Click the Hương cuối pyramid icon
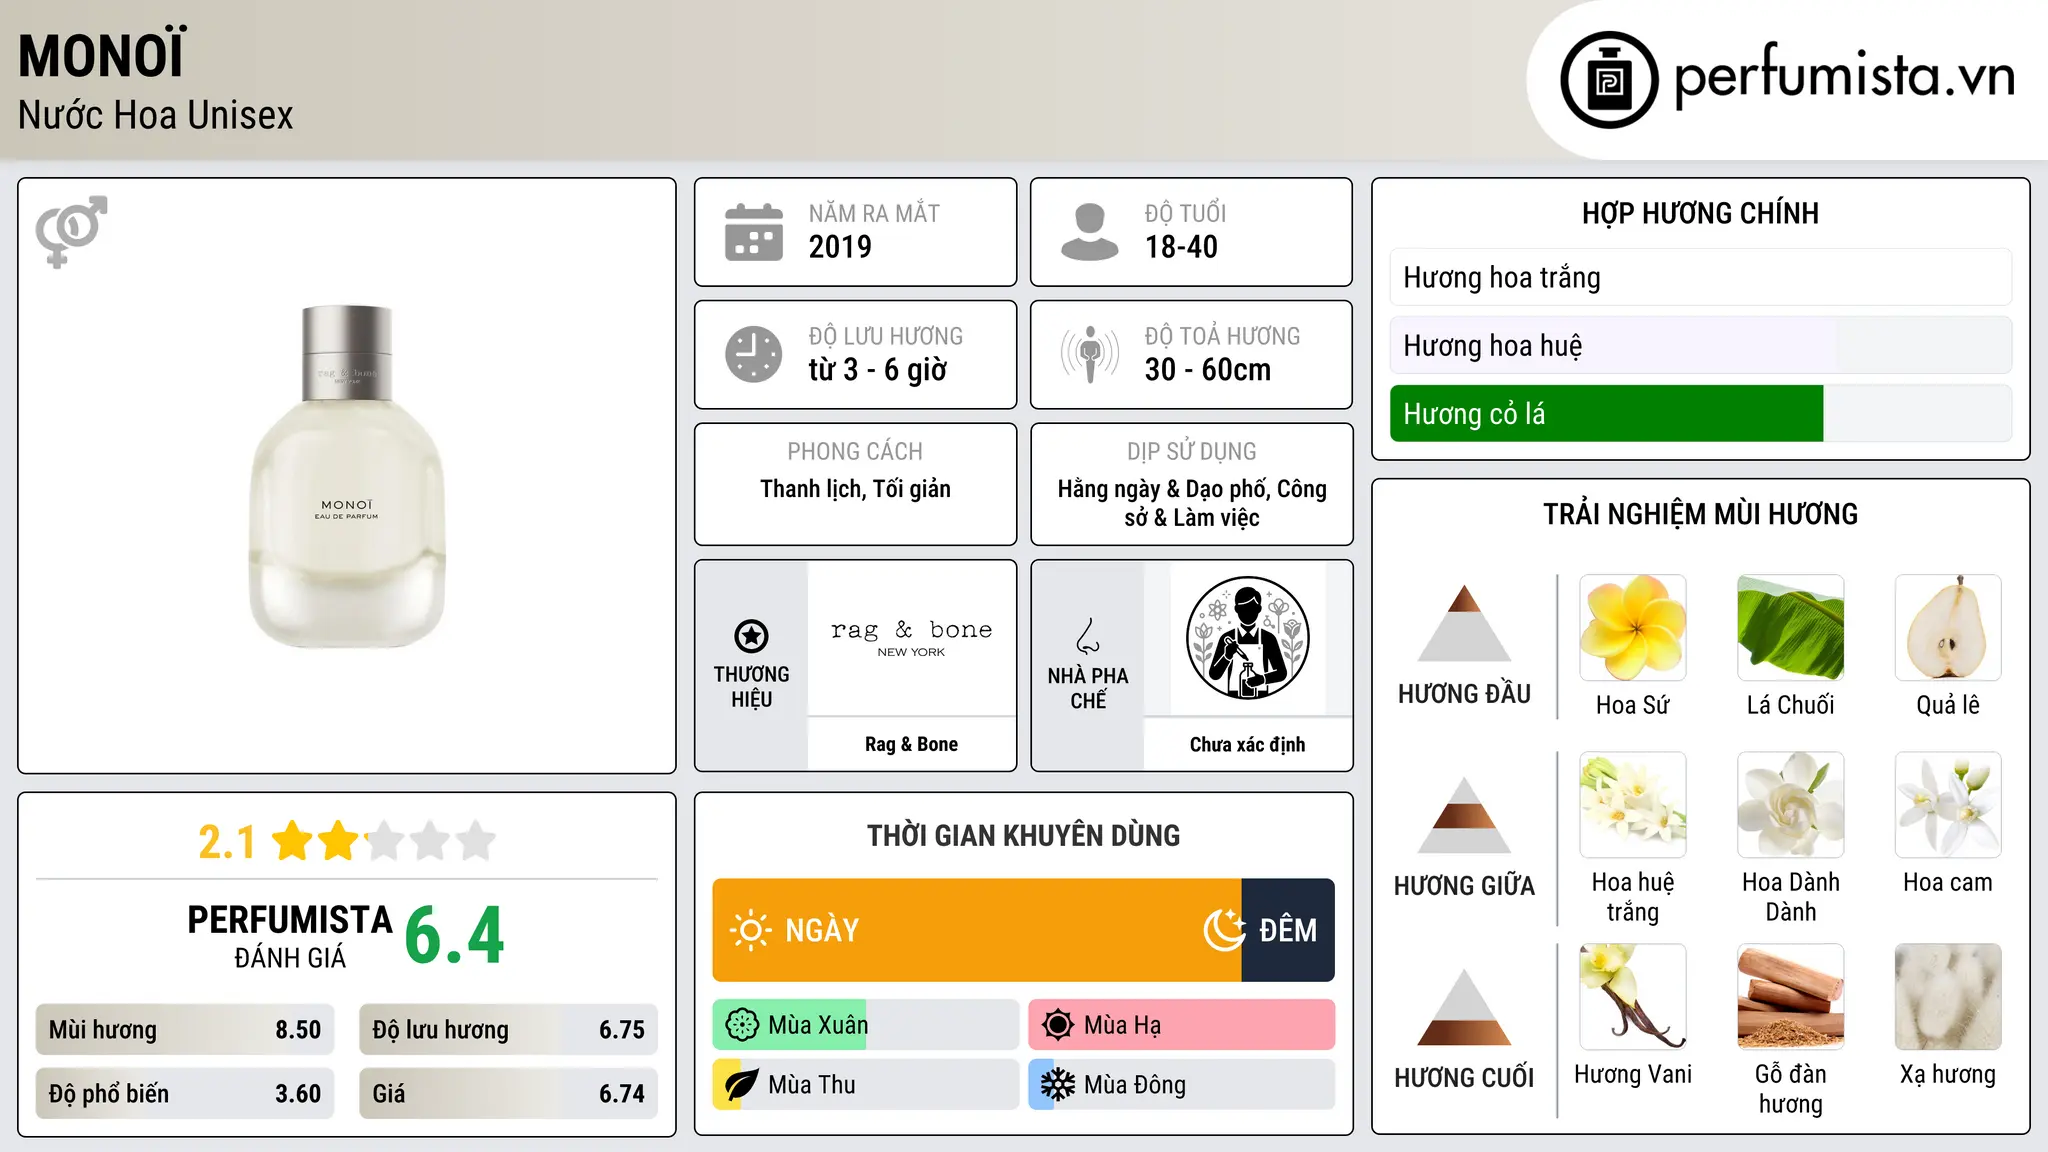 pos(1464,1007)
